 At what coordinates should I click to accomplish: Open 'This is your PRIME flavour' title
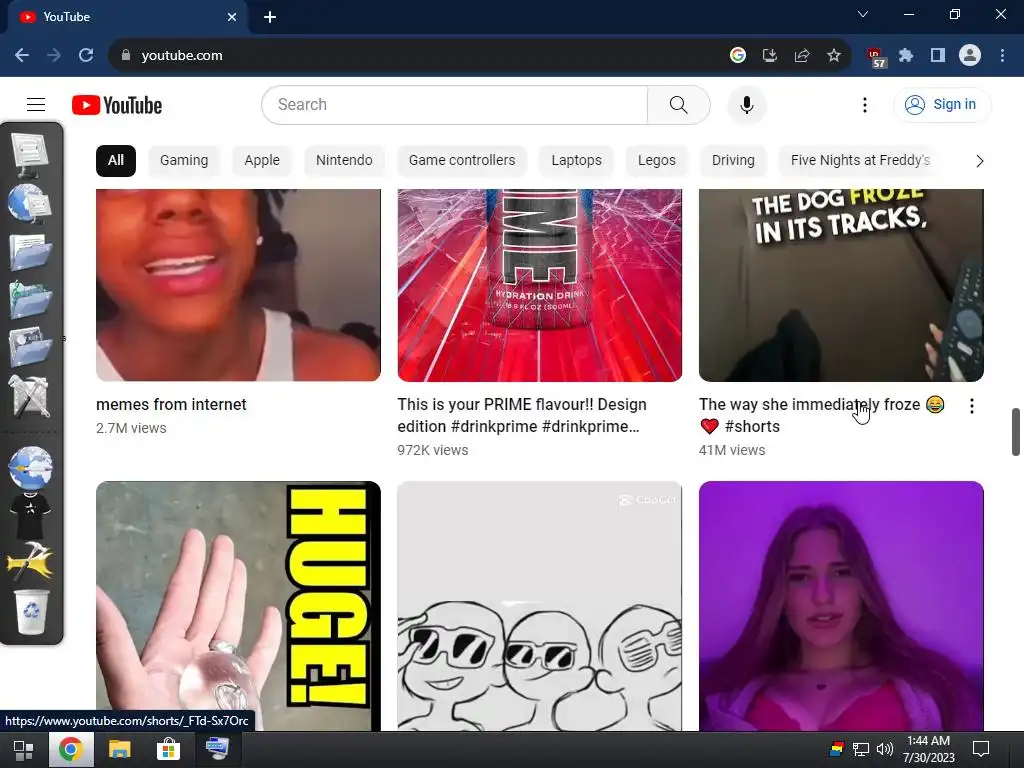[x=522, y=415]
